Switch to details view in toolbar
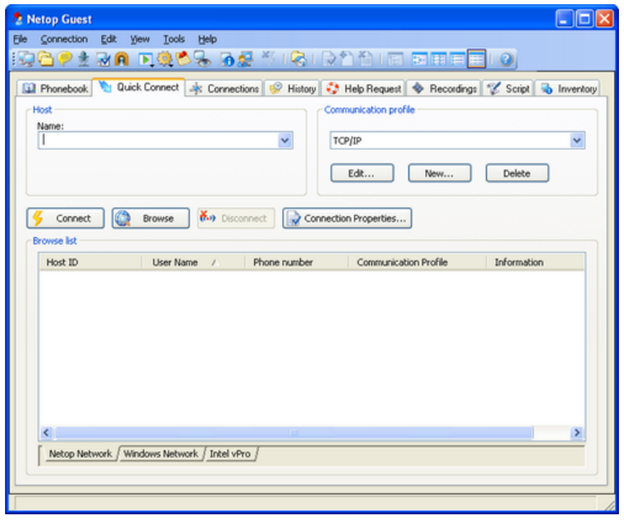This screenshot has height=521, width=624. (476, 59)
